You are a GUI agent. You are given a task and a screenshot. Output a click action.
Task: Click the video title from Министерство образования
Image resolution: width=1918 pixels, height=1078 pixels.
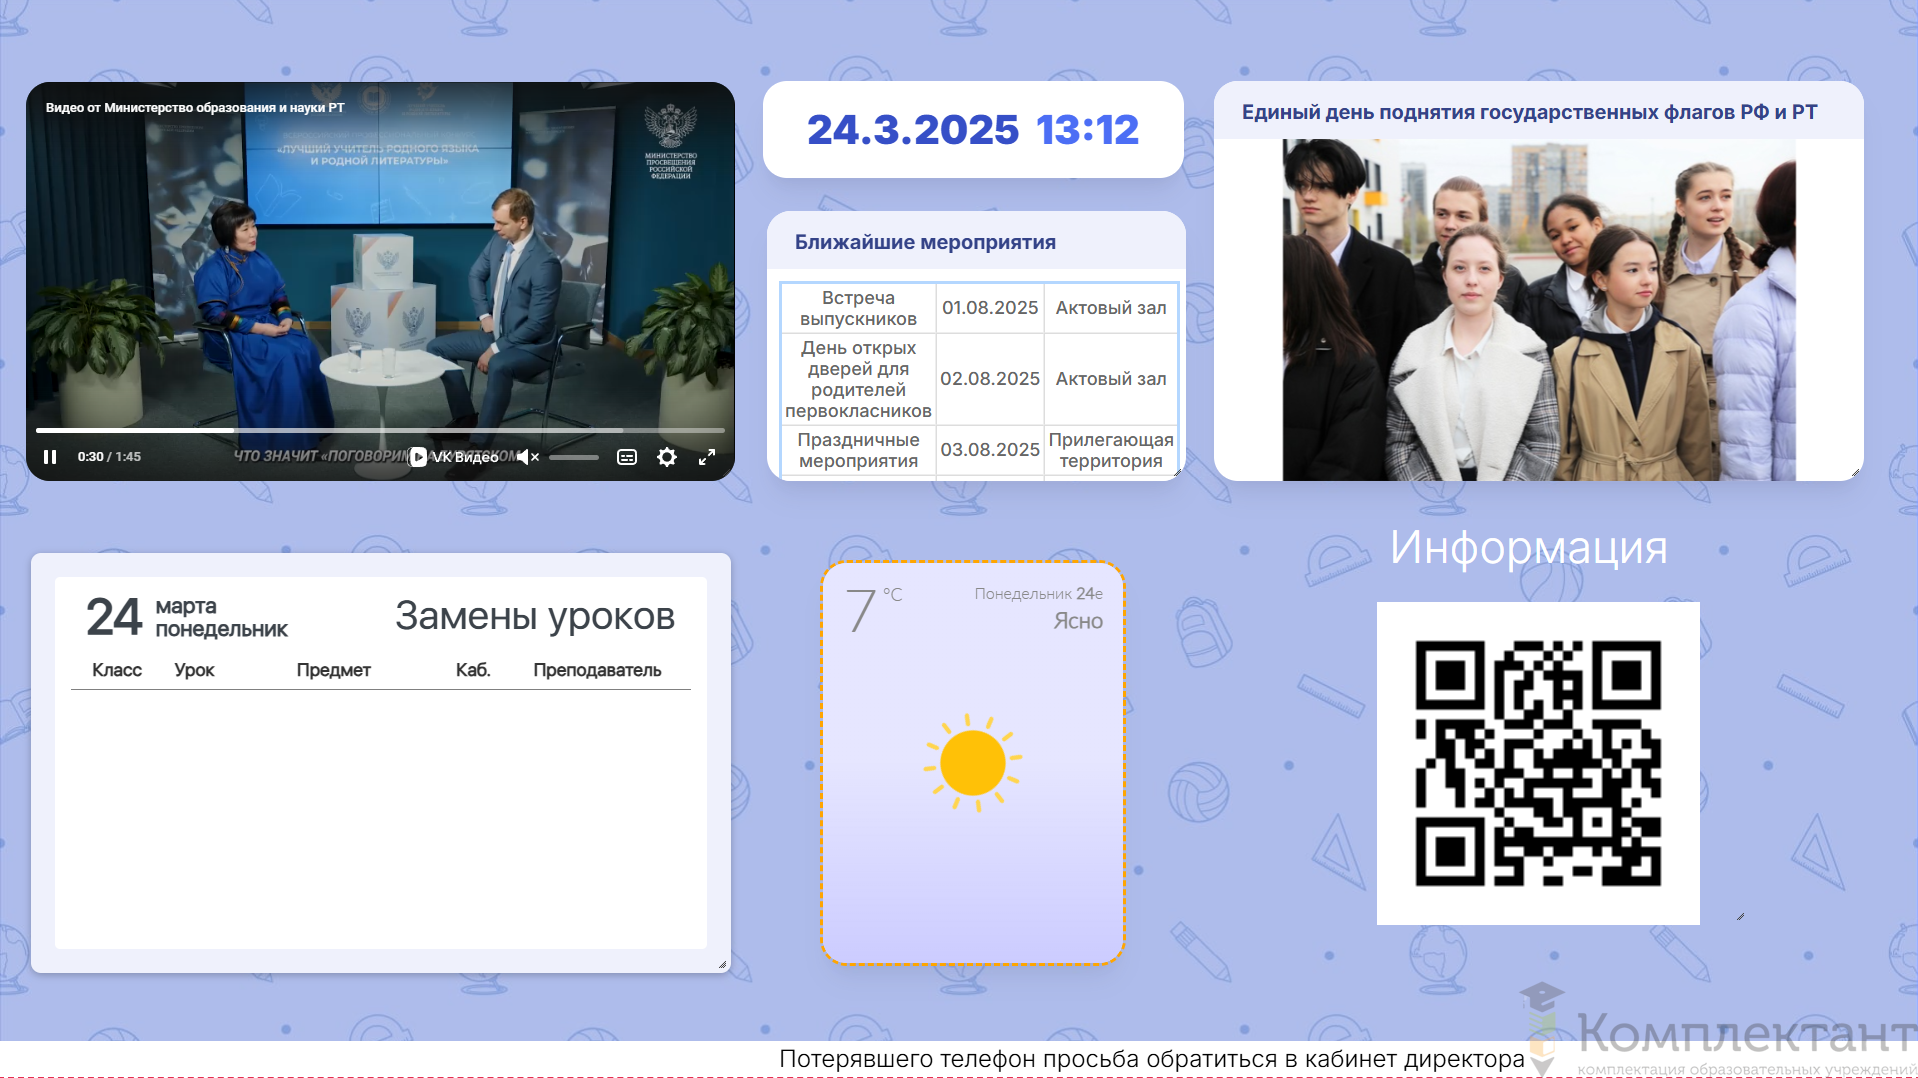[x=195, y=107]
